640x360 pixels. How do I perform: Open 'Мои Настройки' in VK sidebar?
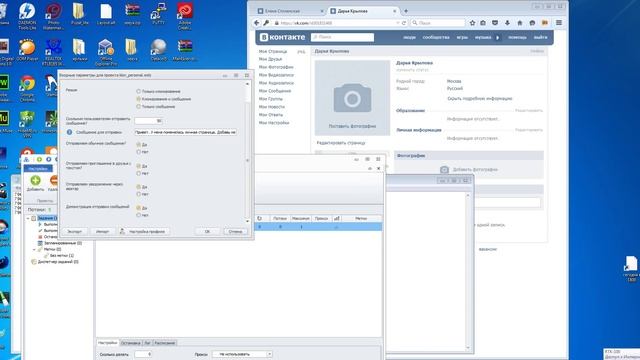click(x=274, y=122)
